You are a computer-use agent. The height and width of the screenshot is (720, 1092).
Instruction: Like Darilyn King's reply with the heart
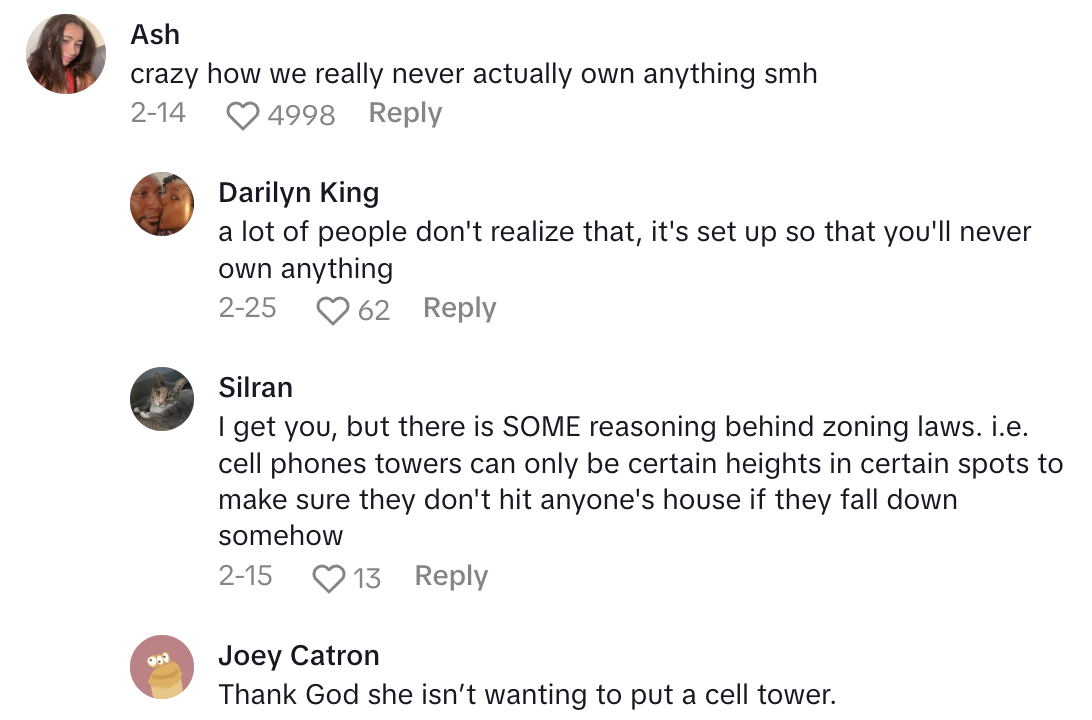click(332, 311)
